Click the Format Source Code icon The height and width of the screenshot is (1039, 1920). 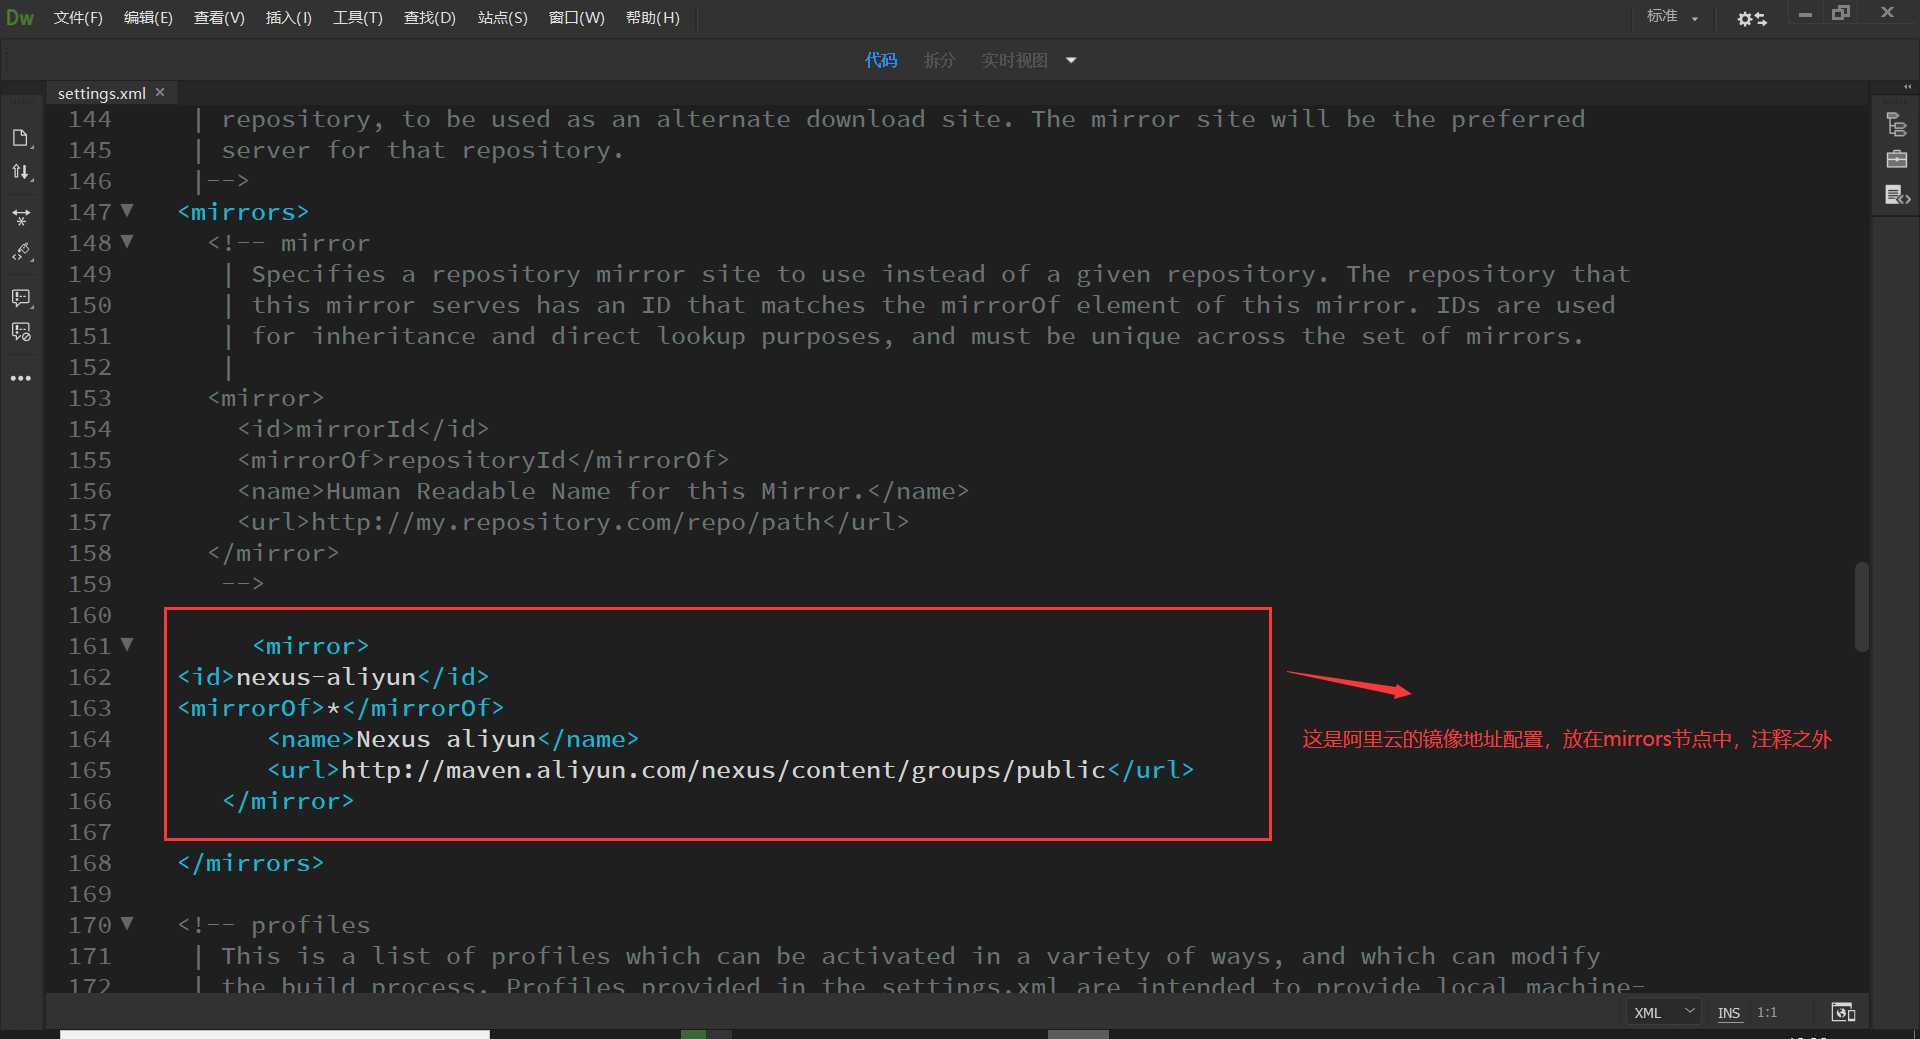click(21, 252)
